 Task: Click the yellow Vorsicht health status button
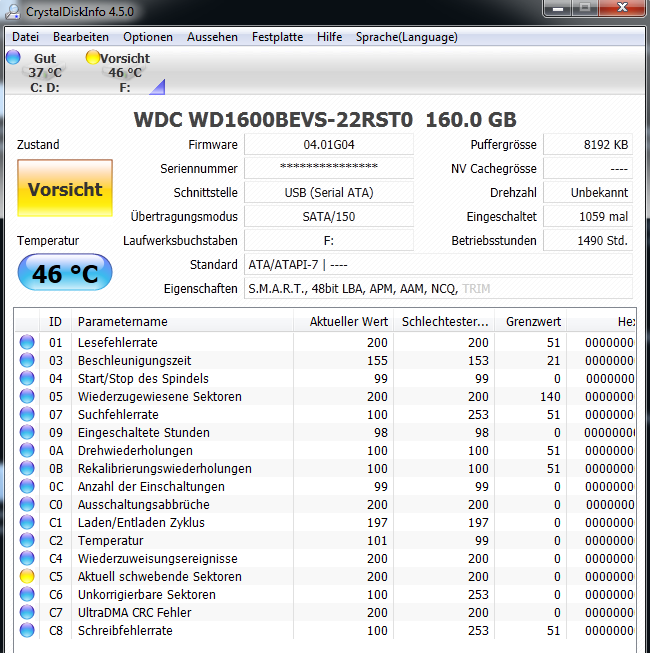click(x=65, y=188)
